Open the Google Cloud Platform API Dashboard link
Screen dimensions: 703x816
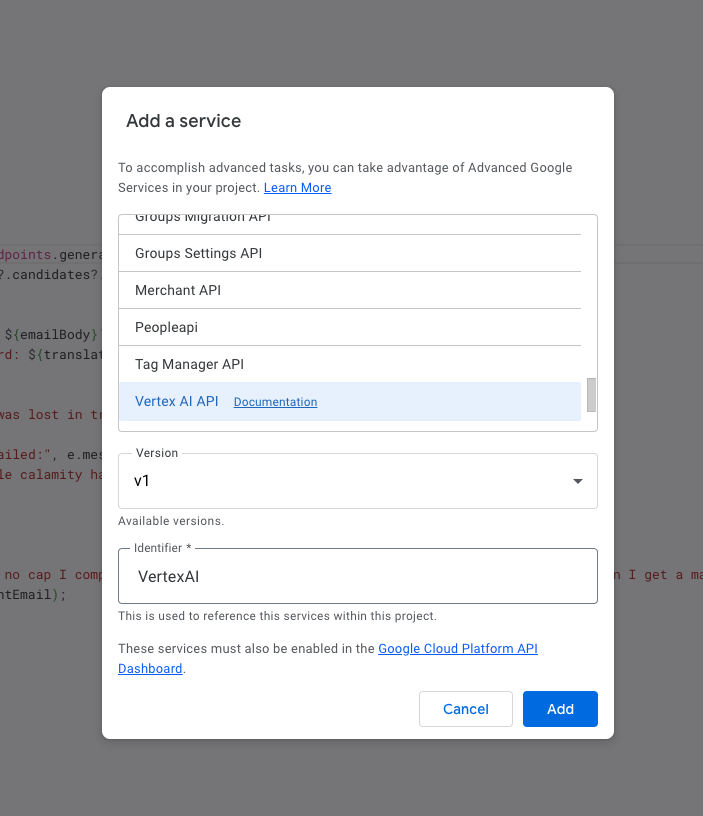(x=458, y=648)
